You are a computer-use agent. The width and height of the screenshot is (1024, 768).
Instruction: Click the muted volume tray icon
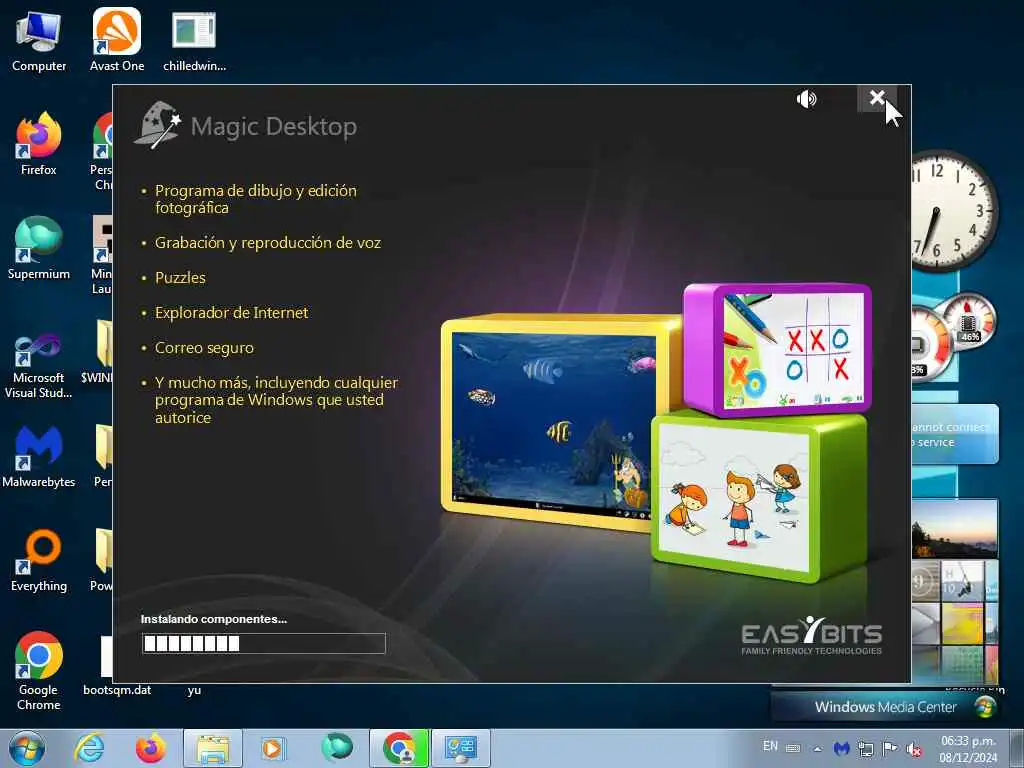pos(914,750)
